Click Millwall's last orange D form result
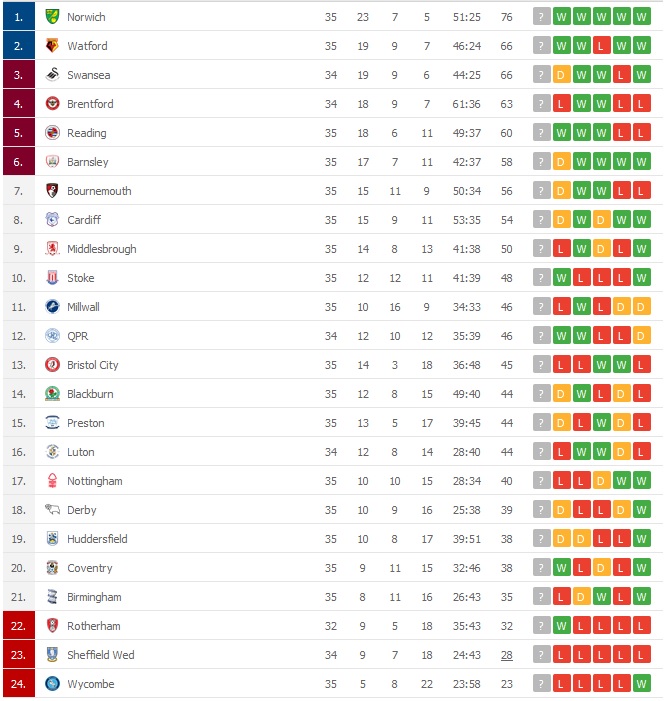The height and width of the screenshot is (701, 666). pos(641,307)
